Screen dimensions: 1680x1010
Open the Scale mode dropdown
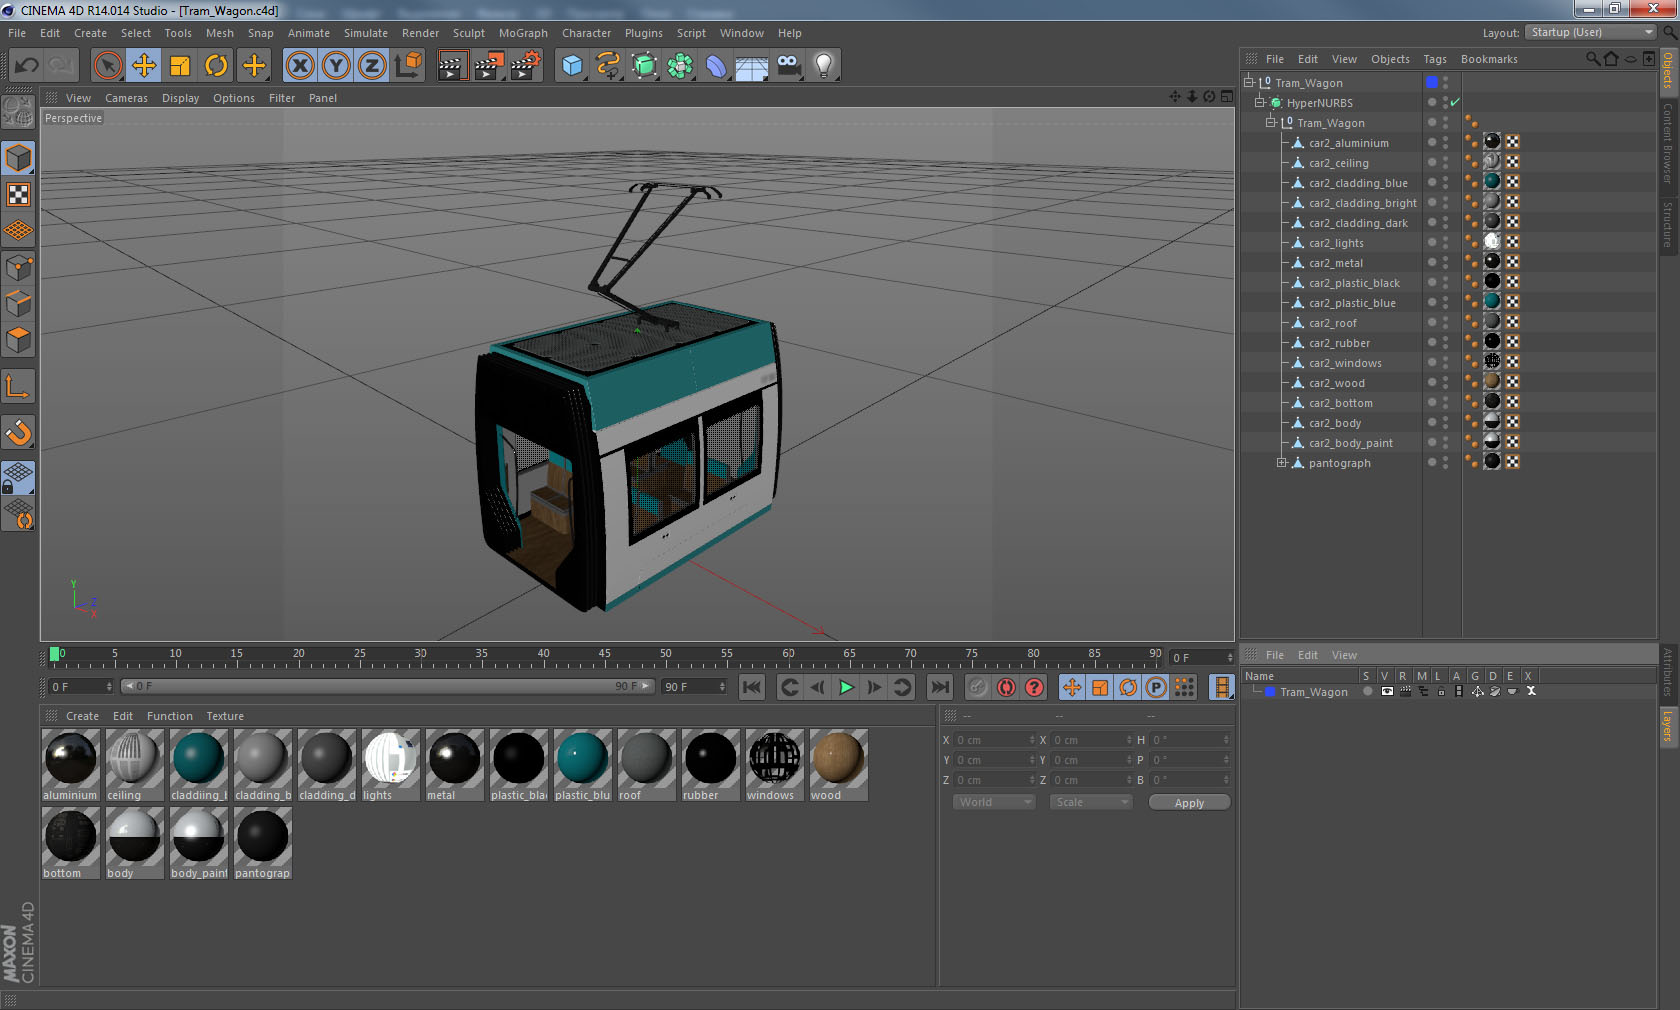click(x=1091, y=802)
